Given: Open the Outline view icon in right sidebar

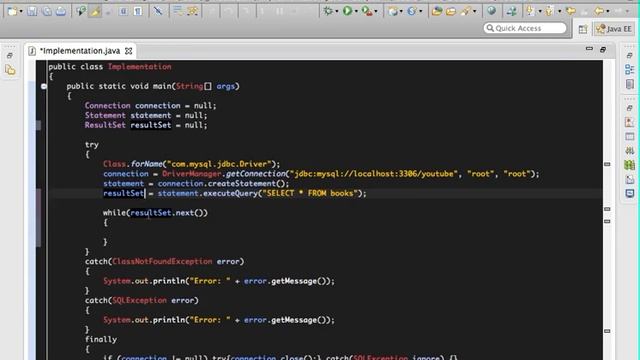Looking at the screenshot, I should coord(630,69).
